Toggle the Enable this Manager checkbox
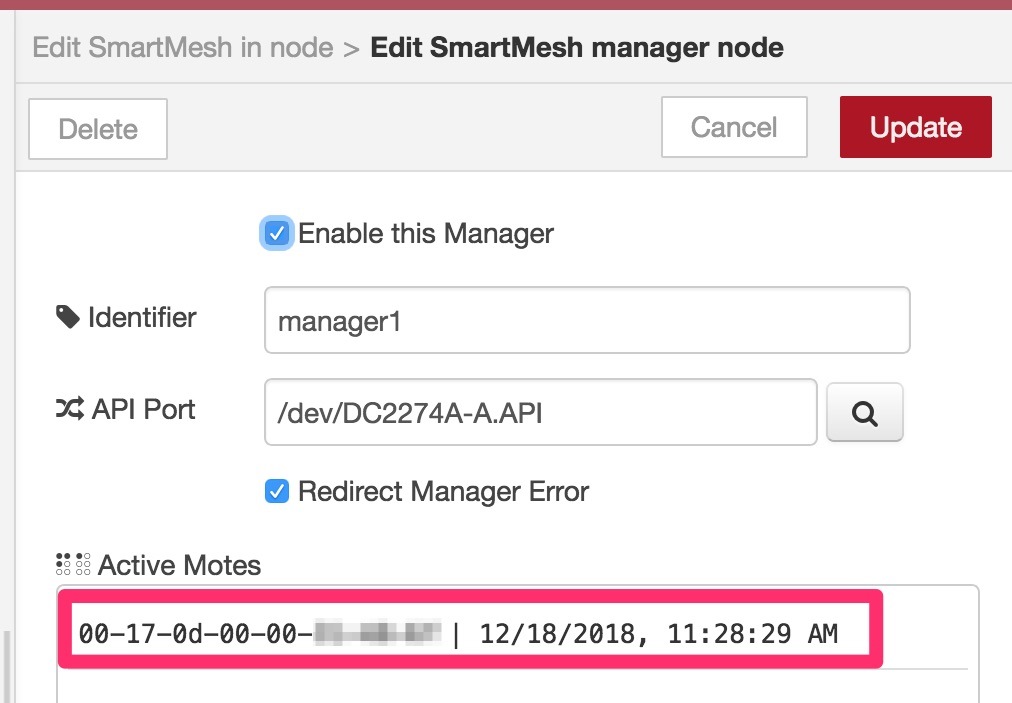Viewport: 1012px width, 703px height. (277, 233)
